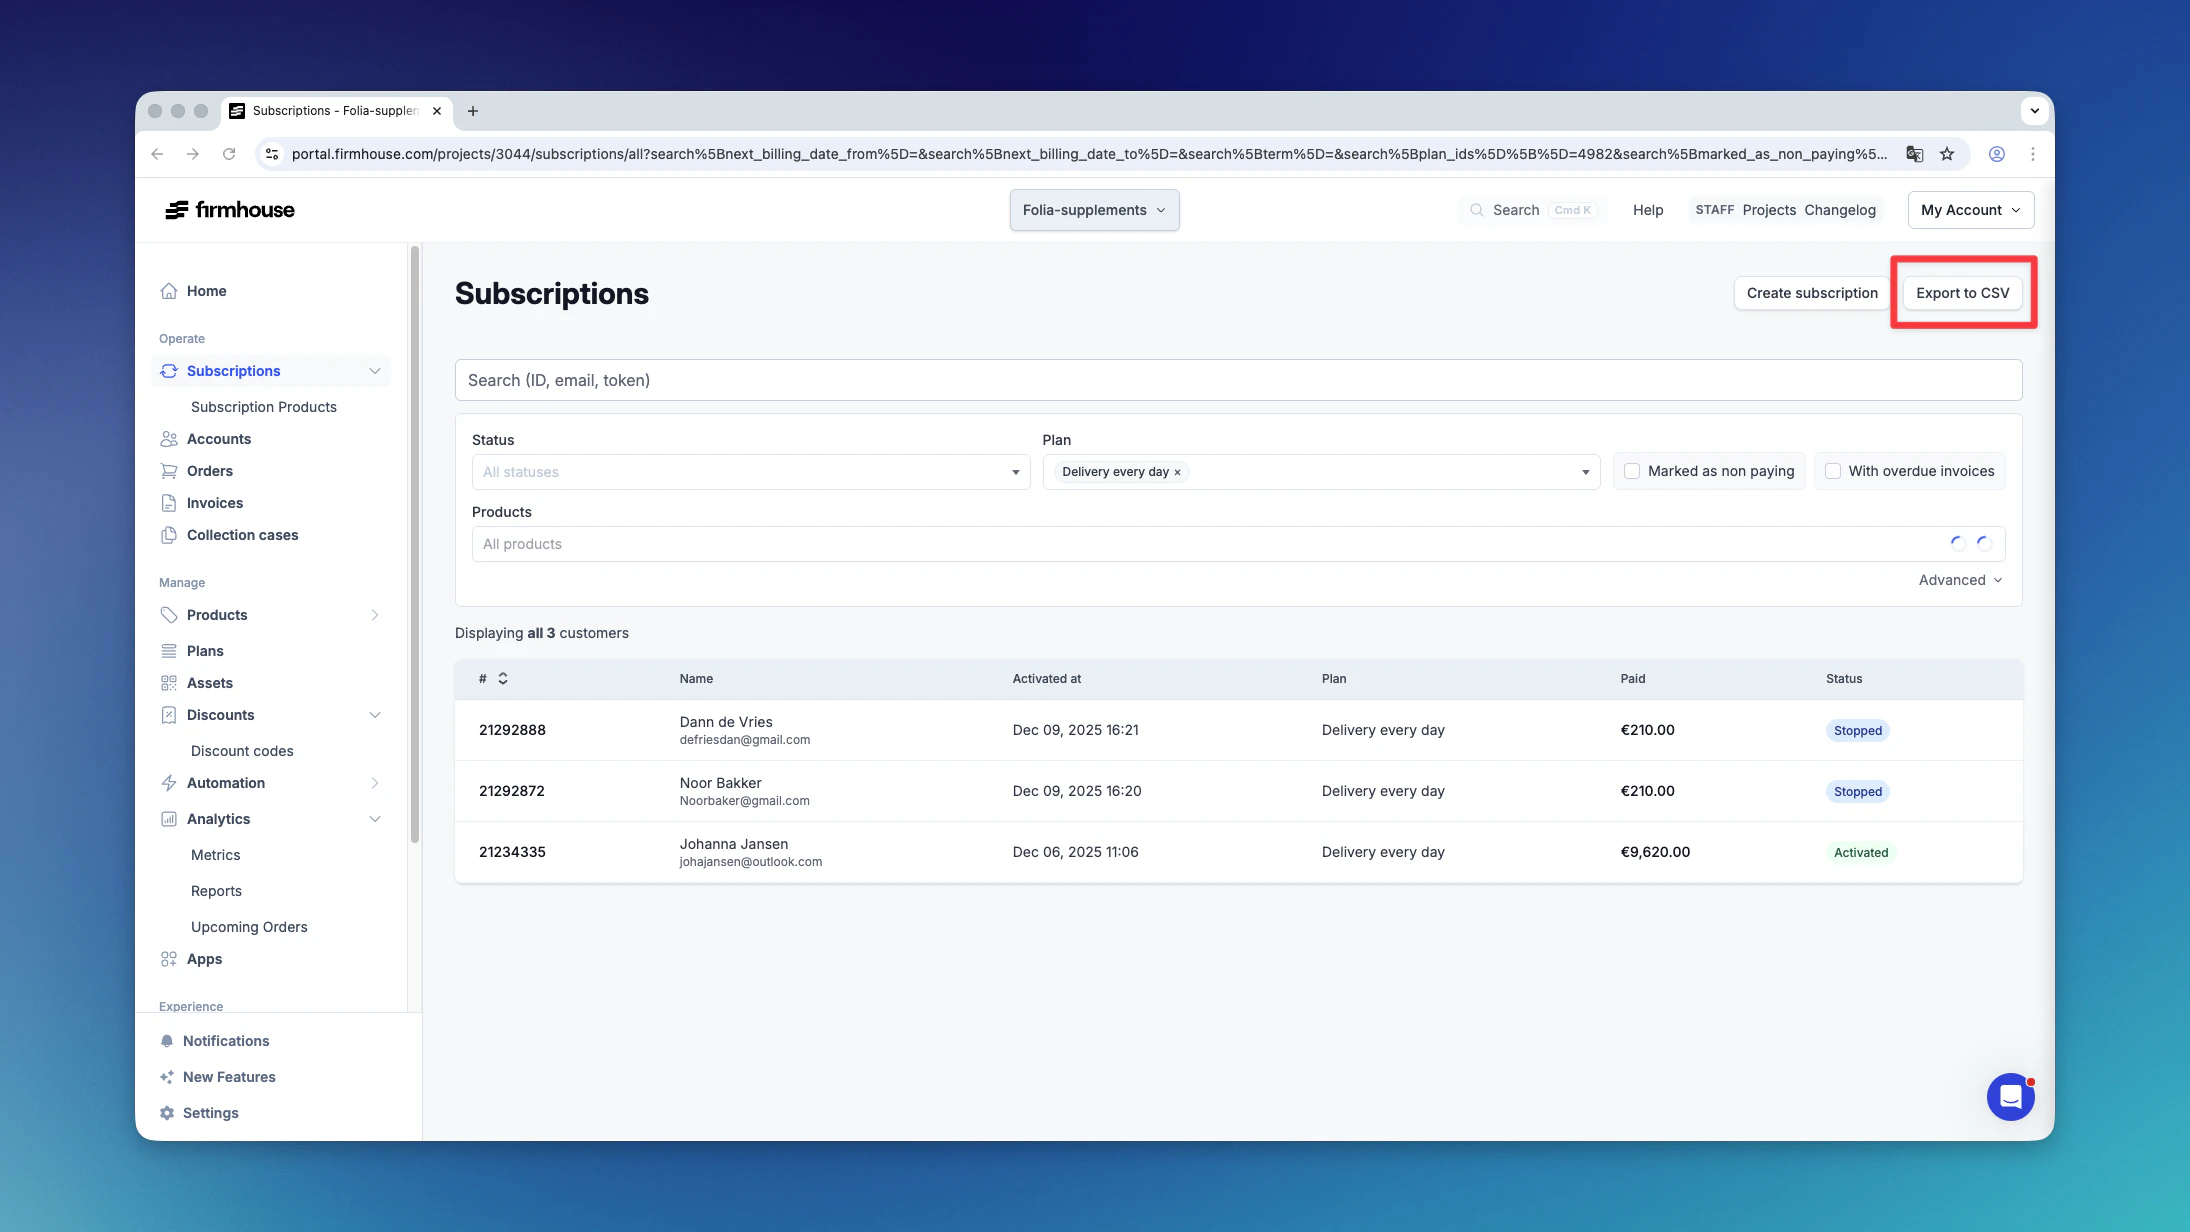Open Reports under Analytics

216,891
